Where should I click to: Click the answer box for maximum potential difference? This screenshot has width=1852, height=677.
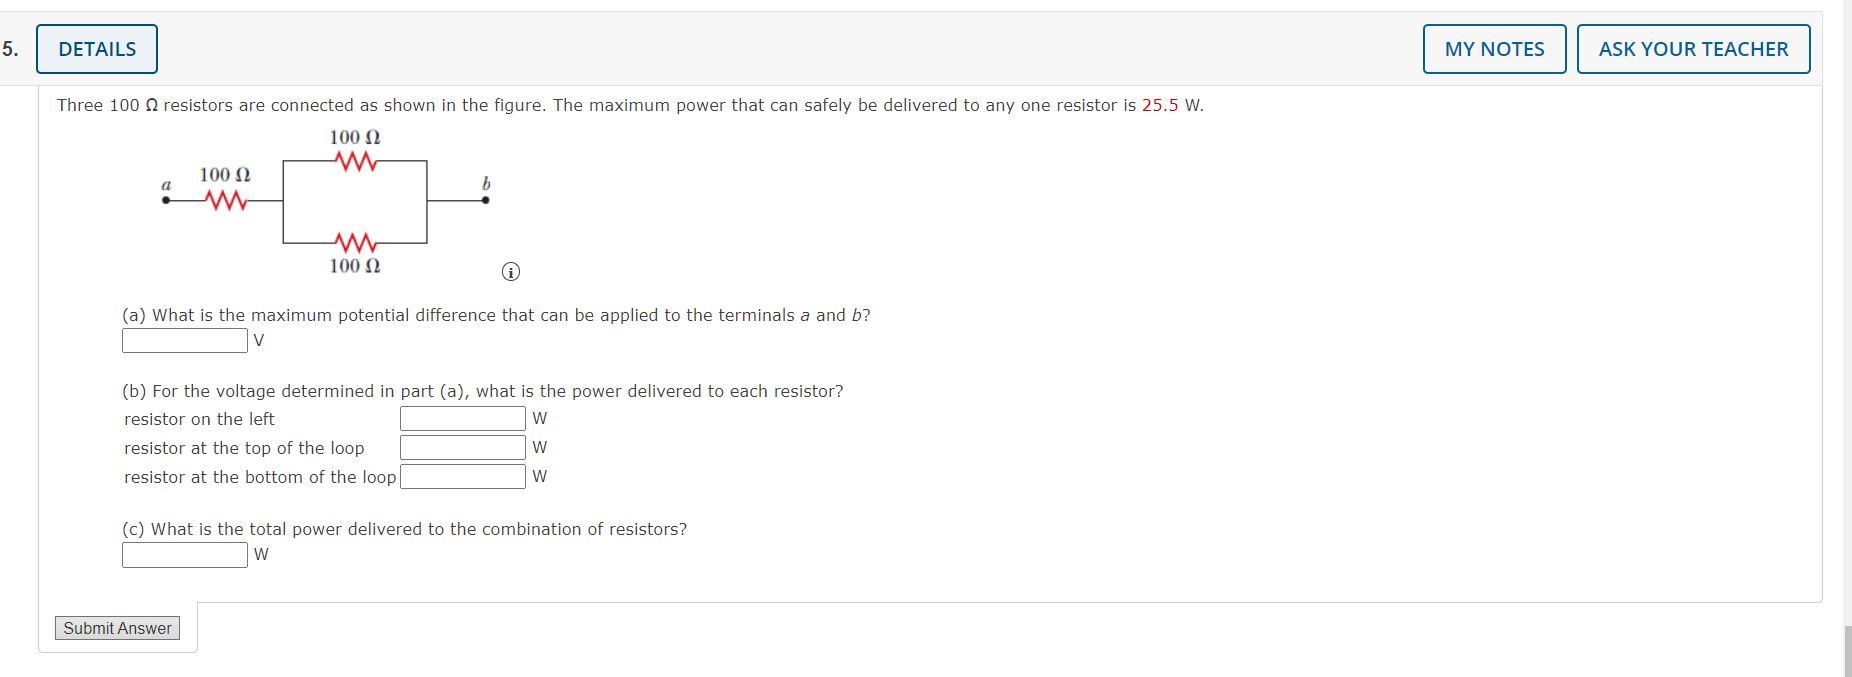[x=184, y=340]
